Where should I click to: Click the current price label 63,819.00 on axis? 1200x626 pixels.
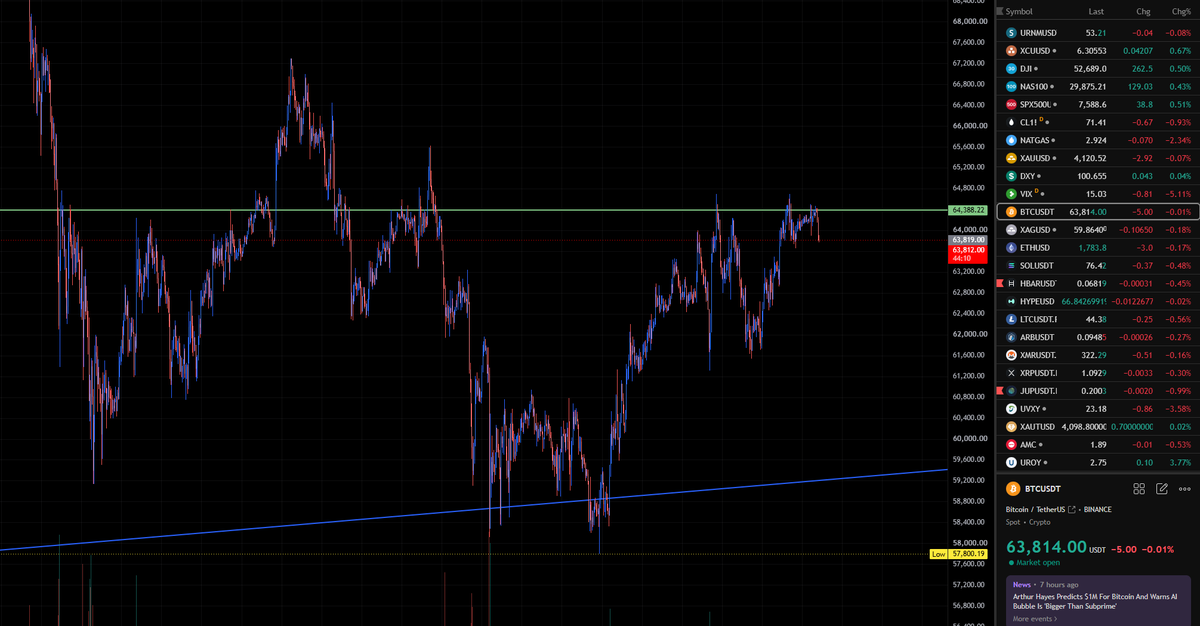[969, 240]
